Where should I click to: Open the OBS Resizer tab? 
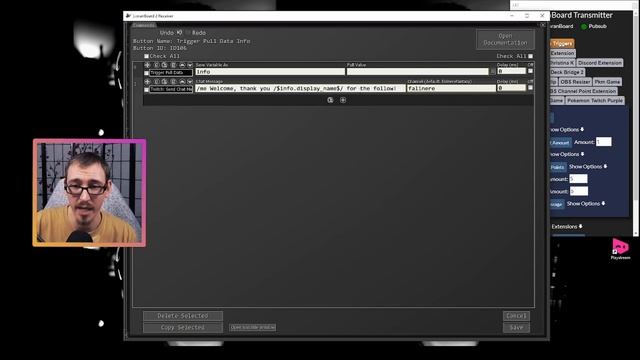(x=575, y=82)
